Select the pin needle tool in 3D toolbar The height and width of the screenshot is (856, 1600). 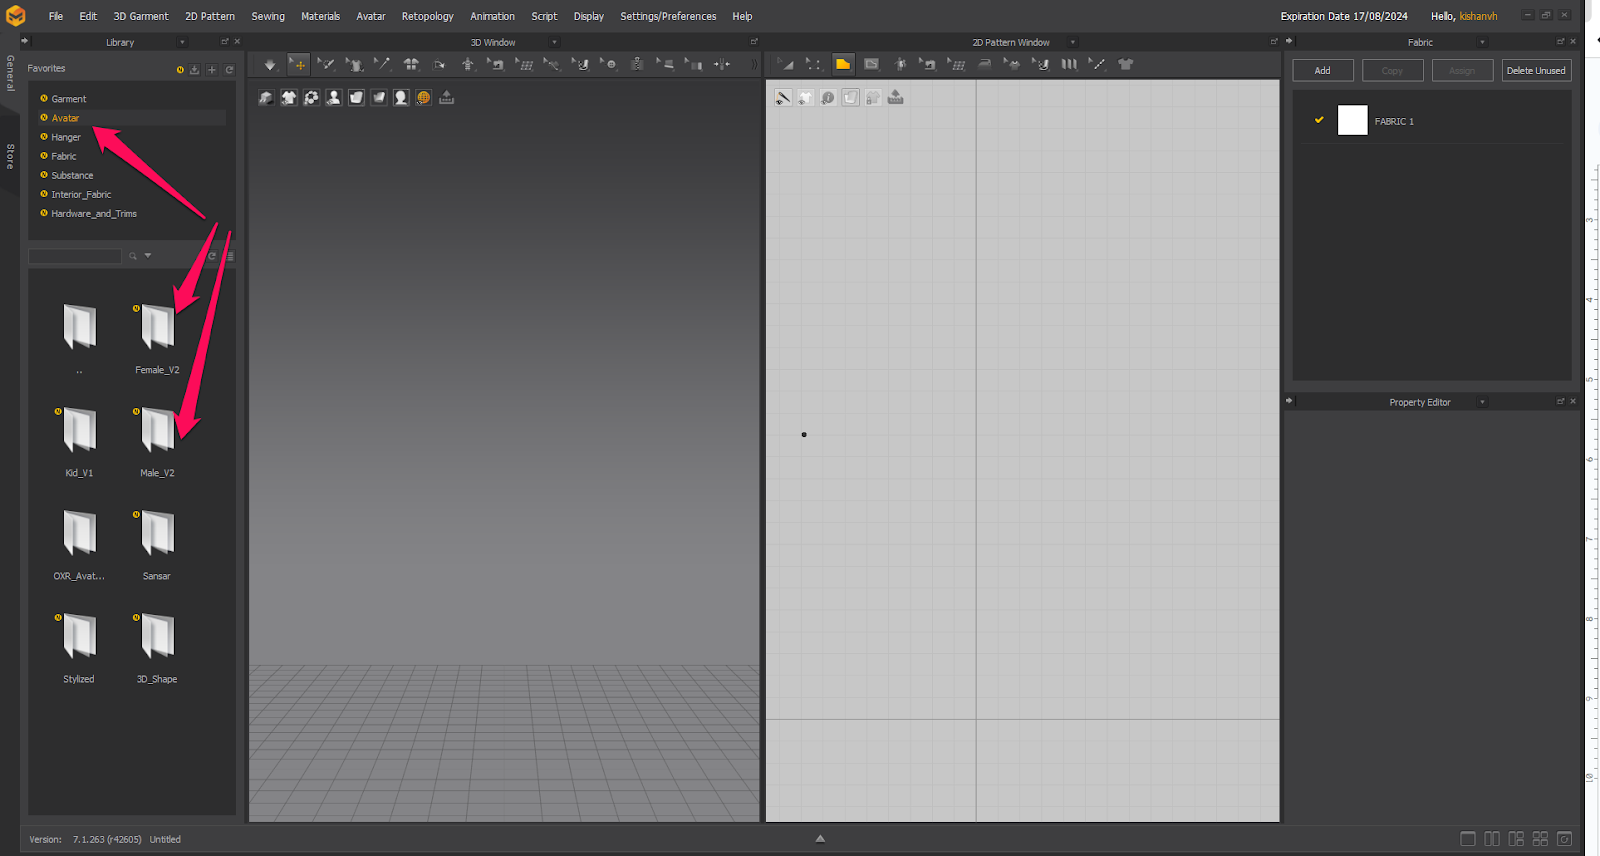point(382,65)
